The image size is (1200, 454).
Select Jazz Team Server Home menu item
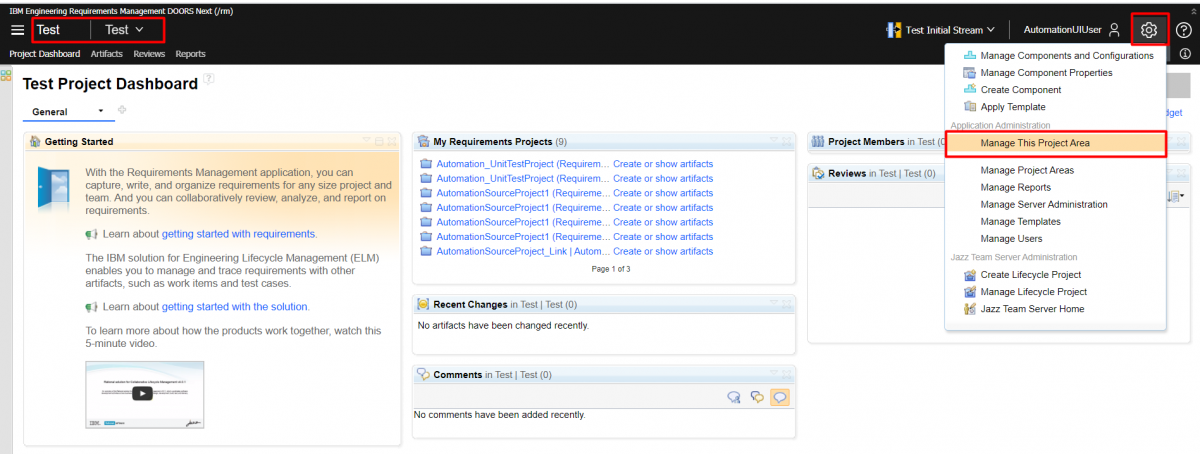coord(1032,309)
